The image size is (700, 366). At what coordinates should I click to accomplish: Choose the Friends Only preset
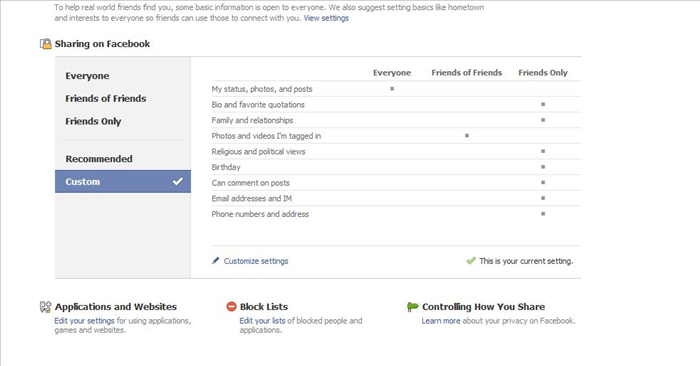click(x=93, y=121)
